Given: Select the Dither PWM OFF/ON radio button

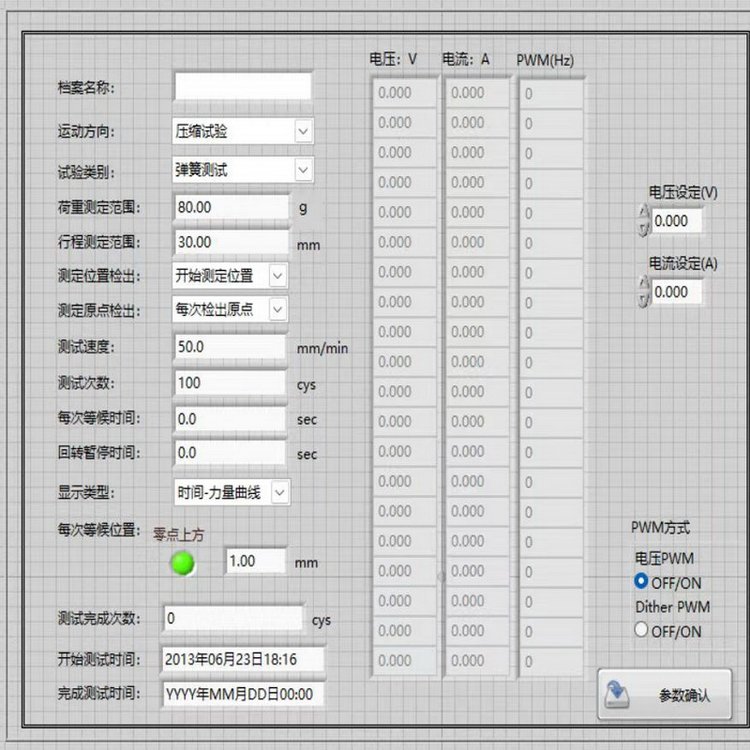Looking at the screenshot, I should 641,629.
